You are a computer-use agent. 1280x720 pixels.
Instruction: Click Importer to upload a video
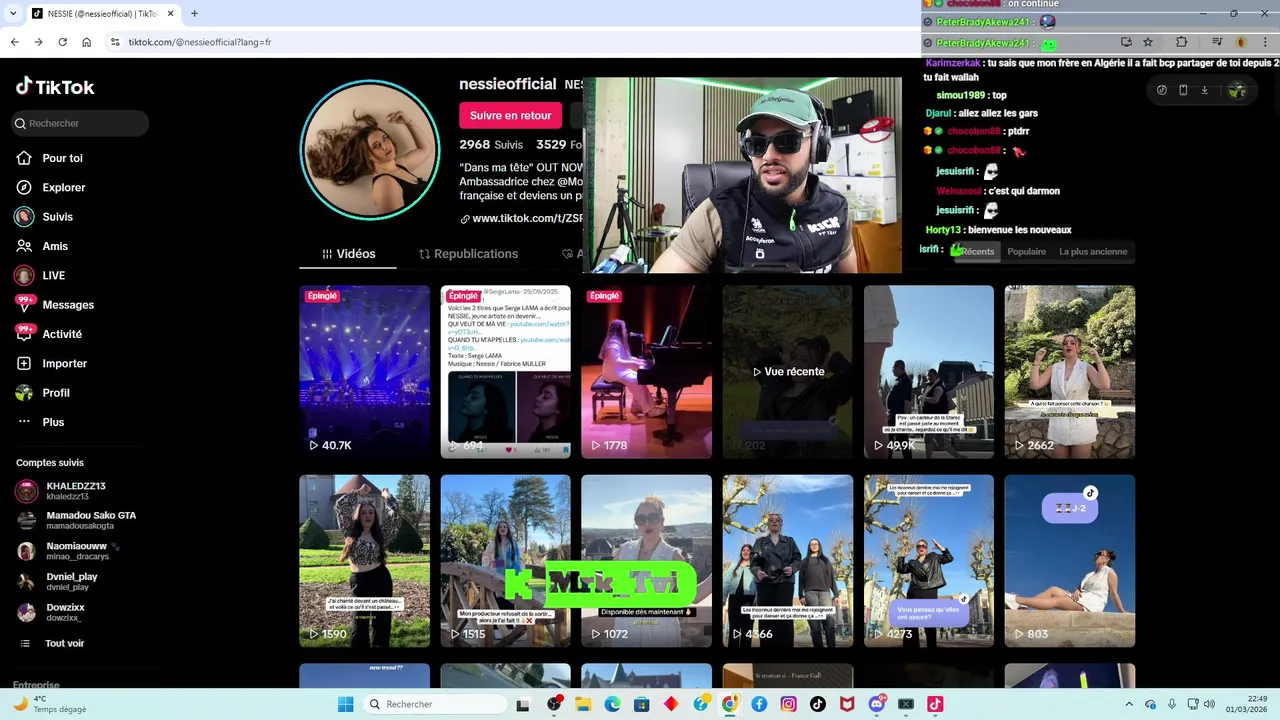pyautogui.click(x=52, y=363)
